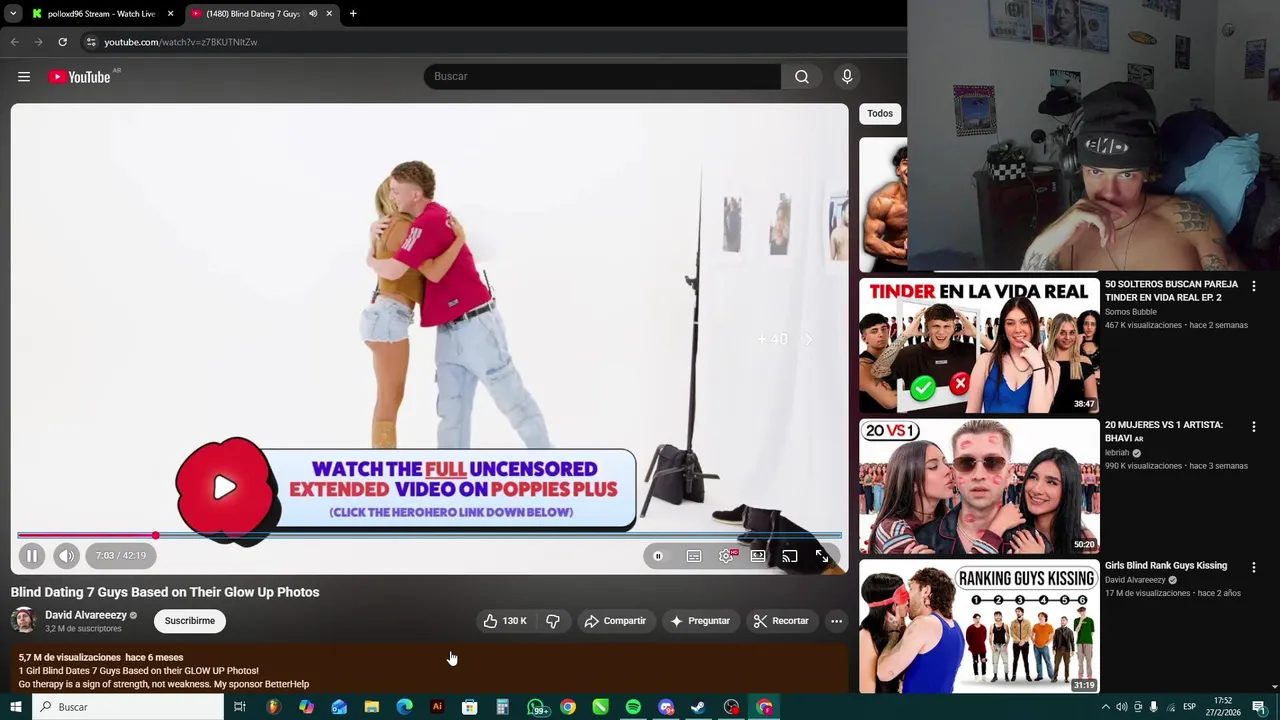Start voice search with the microphone icon
The image size is (1280, 720).
click(847, 76)
